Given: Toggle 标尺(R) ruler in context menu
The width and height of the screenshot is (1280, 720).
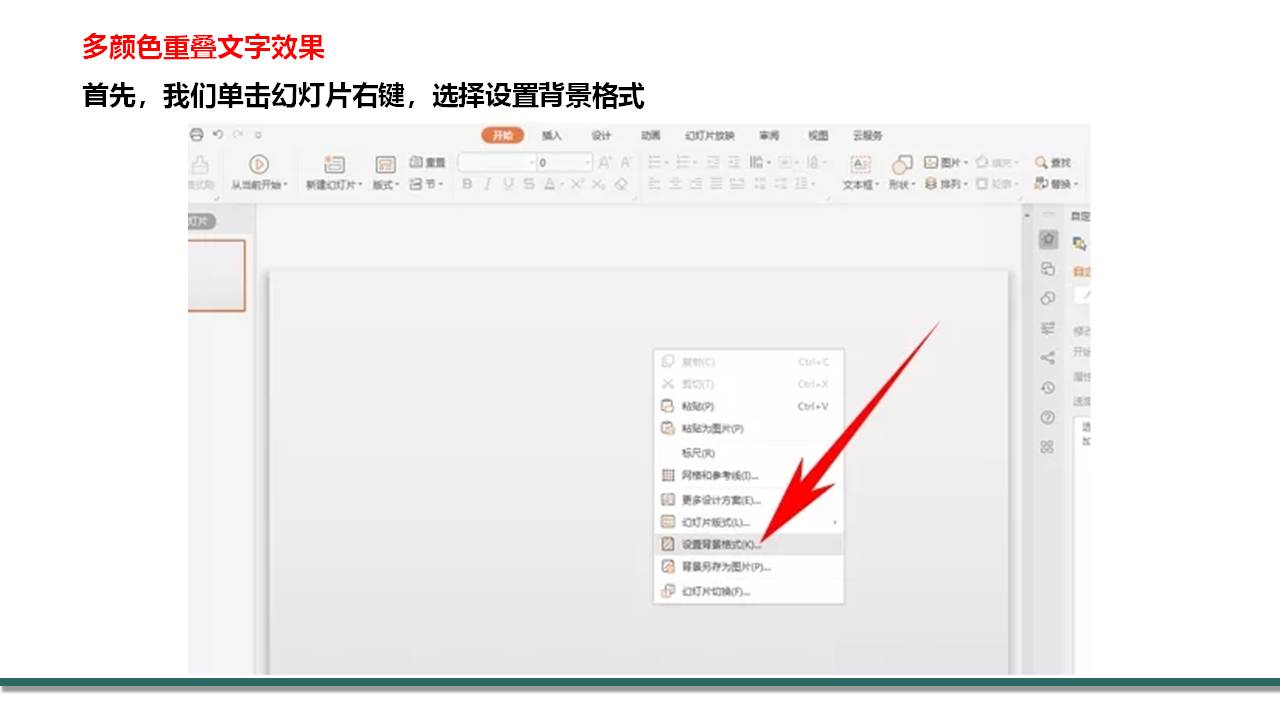Looking at the screenshot, I should point(698,453).
